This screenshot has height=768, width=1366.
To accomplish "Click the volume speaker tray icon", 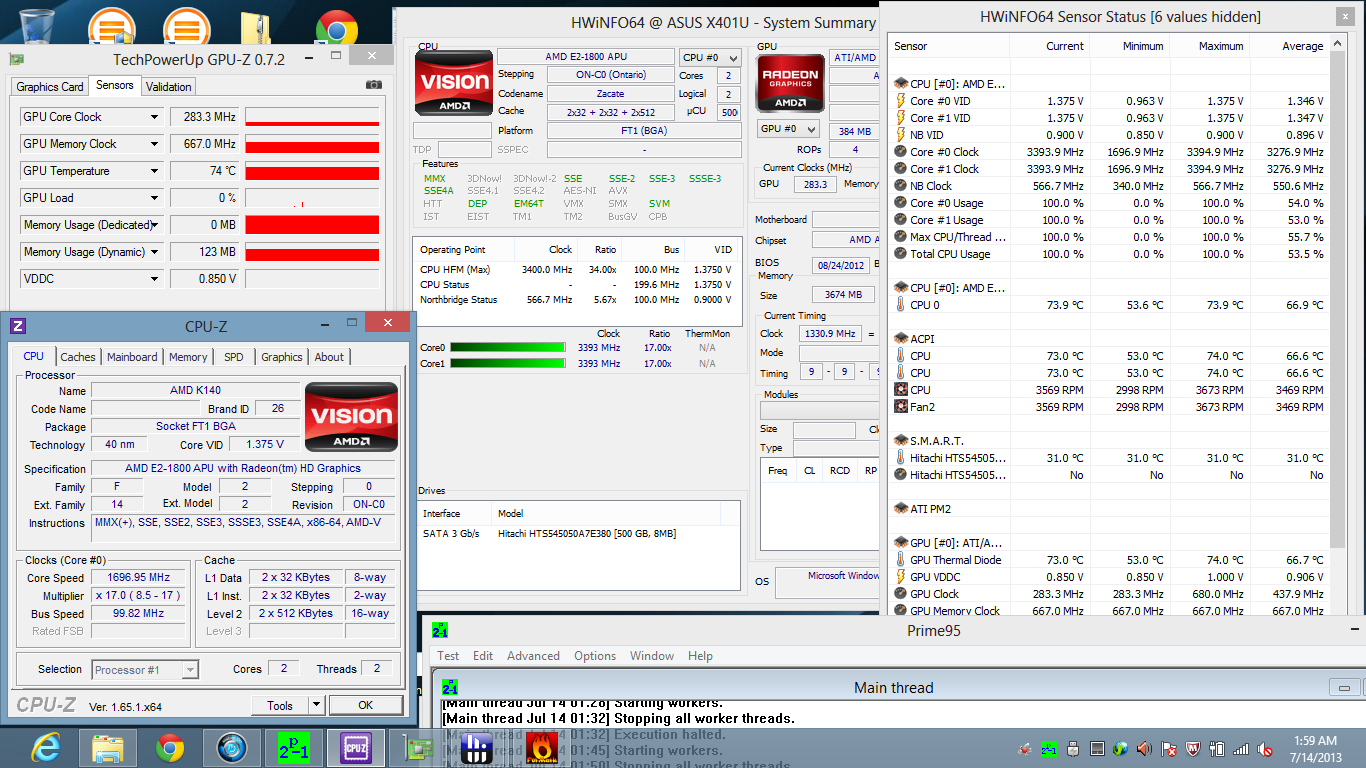I will [1144, 748].
